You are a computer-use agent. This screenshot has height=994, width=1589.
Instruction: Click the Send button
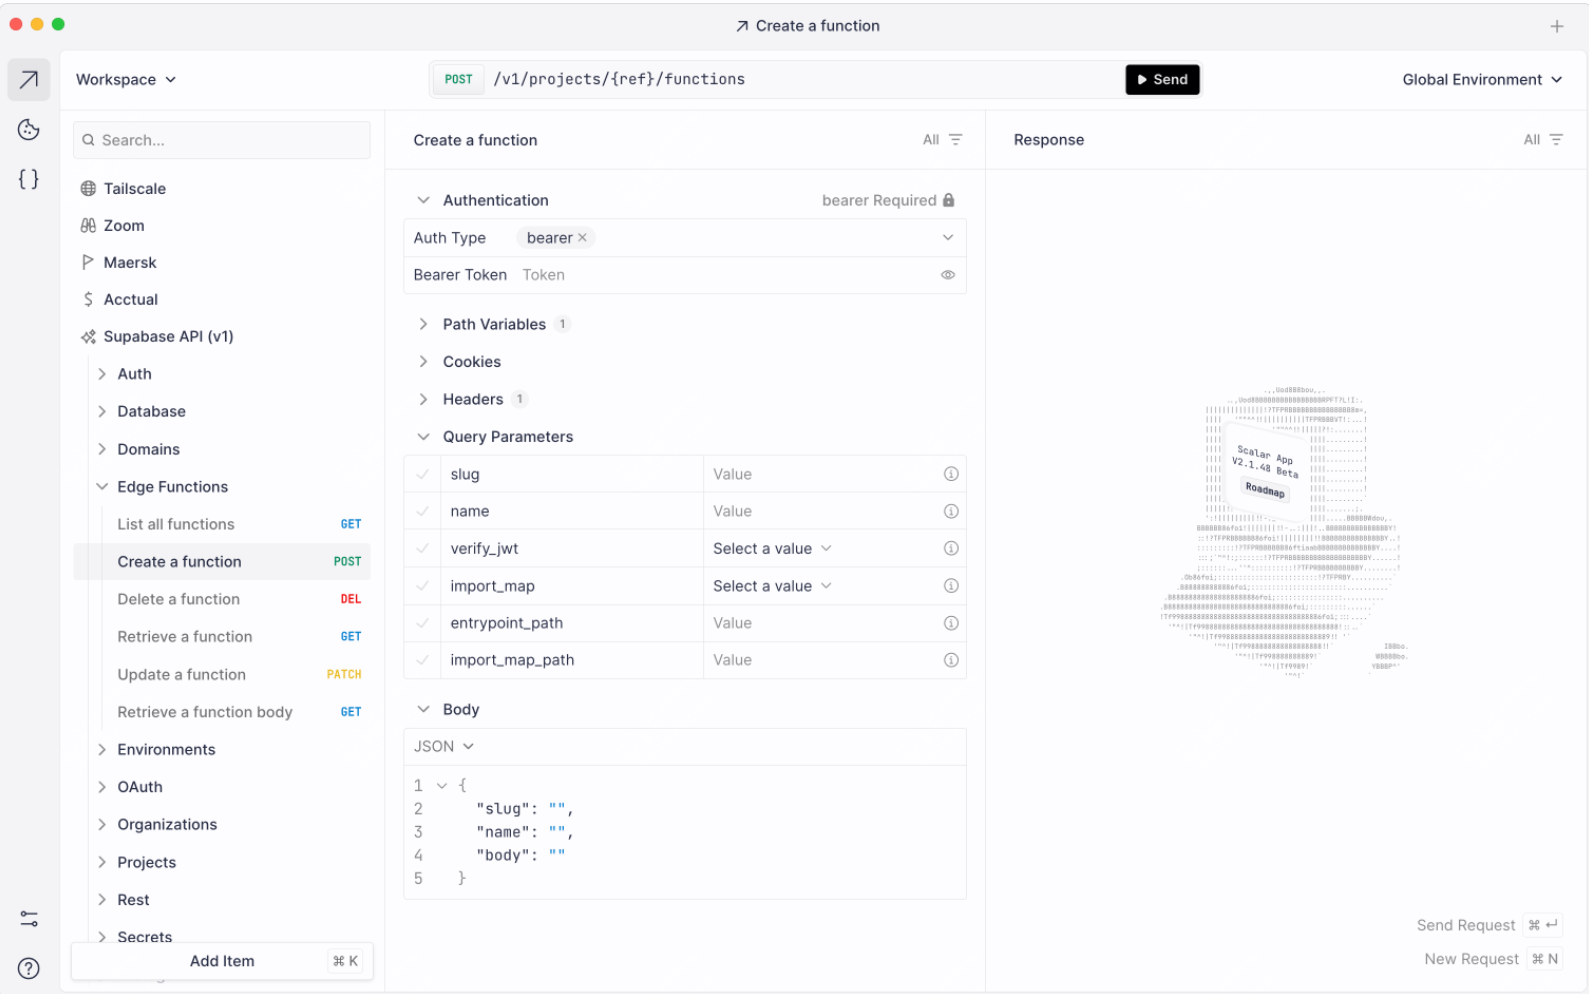click(1161, 80)
